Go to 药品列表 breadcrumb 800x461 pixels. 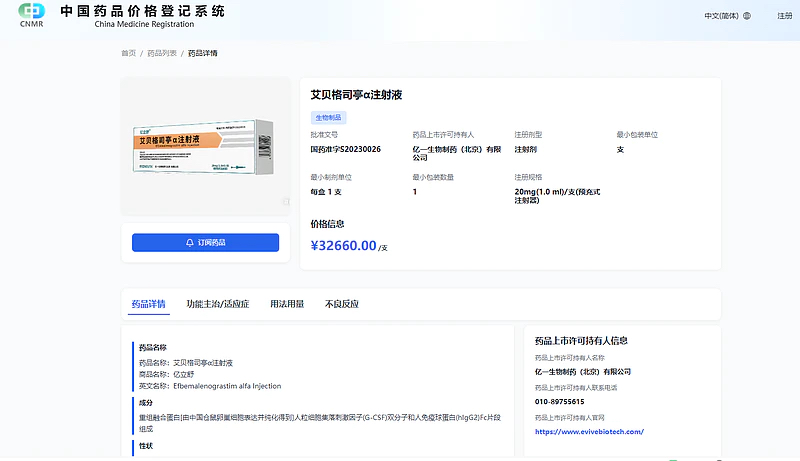click(162, 53)
